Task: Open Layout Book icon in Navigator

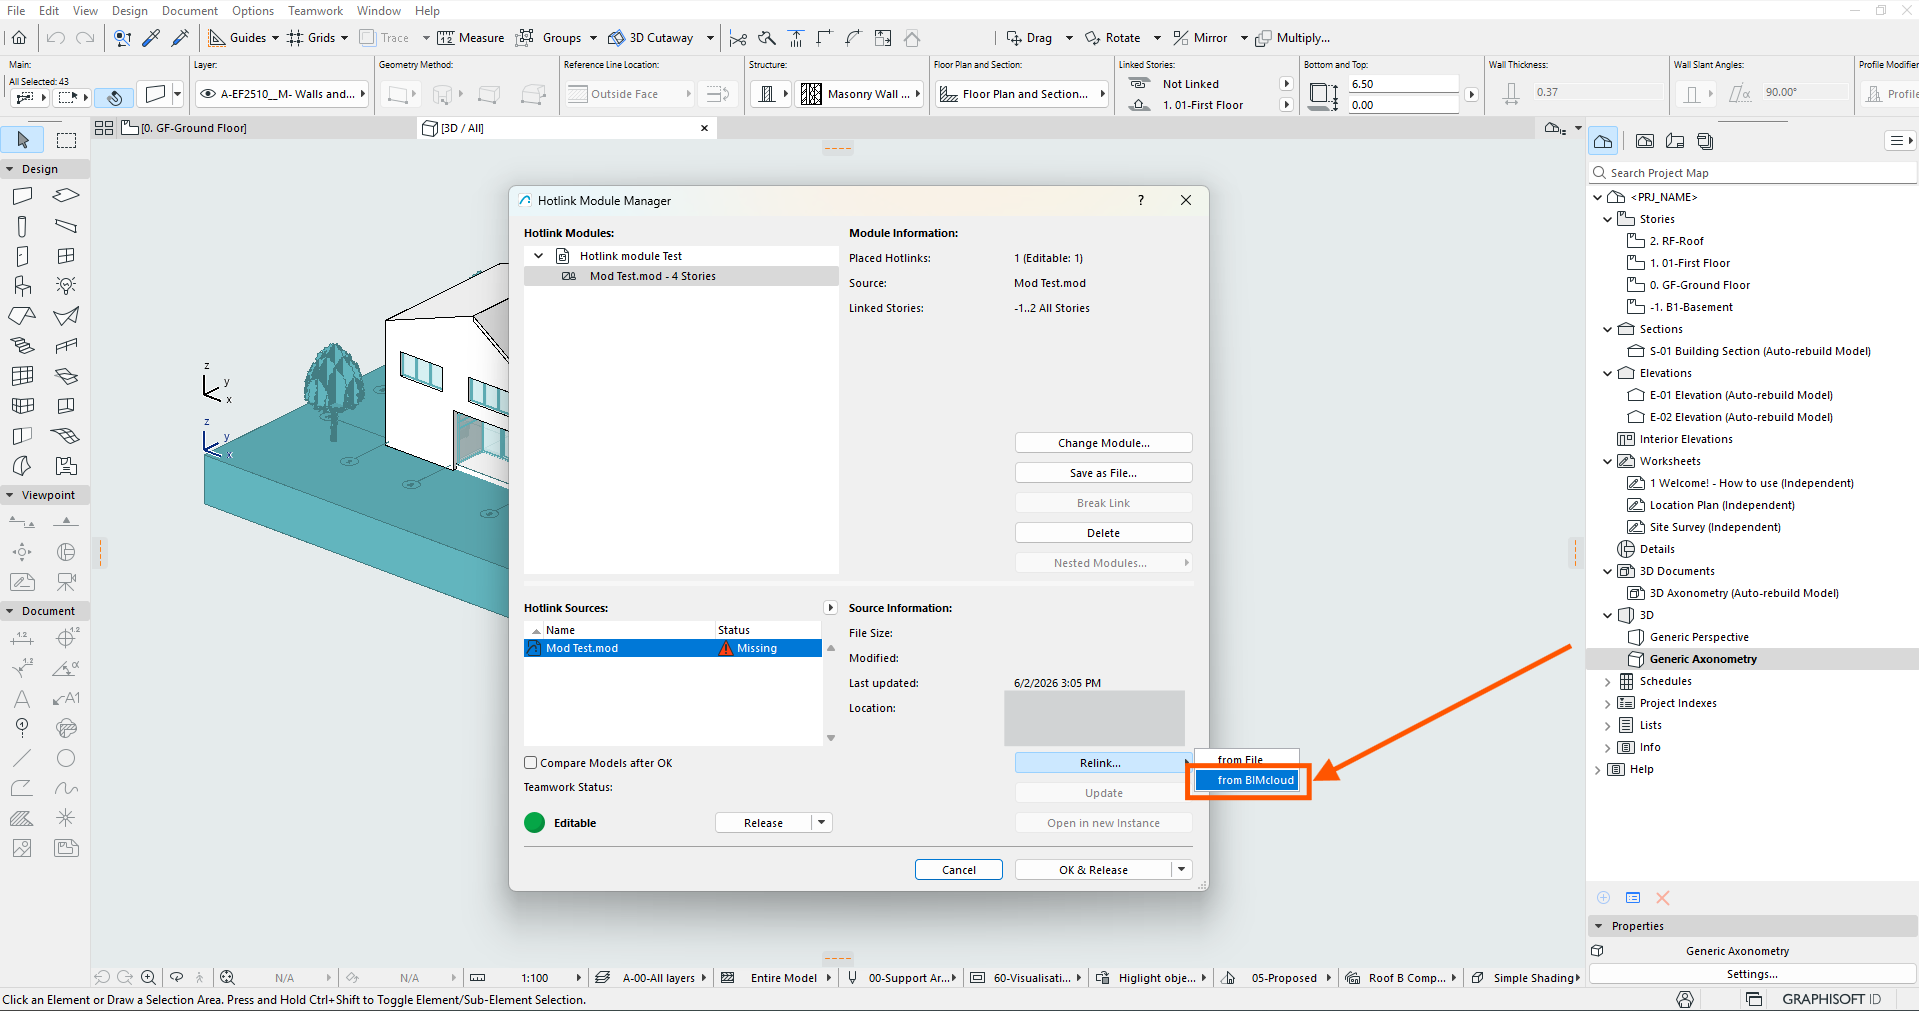Action: [1675, 141]
